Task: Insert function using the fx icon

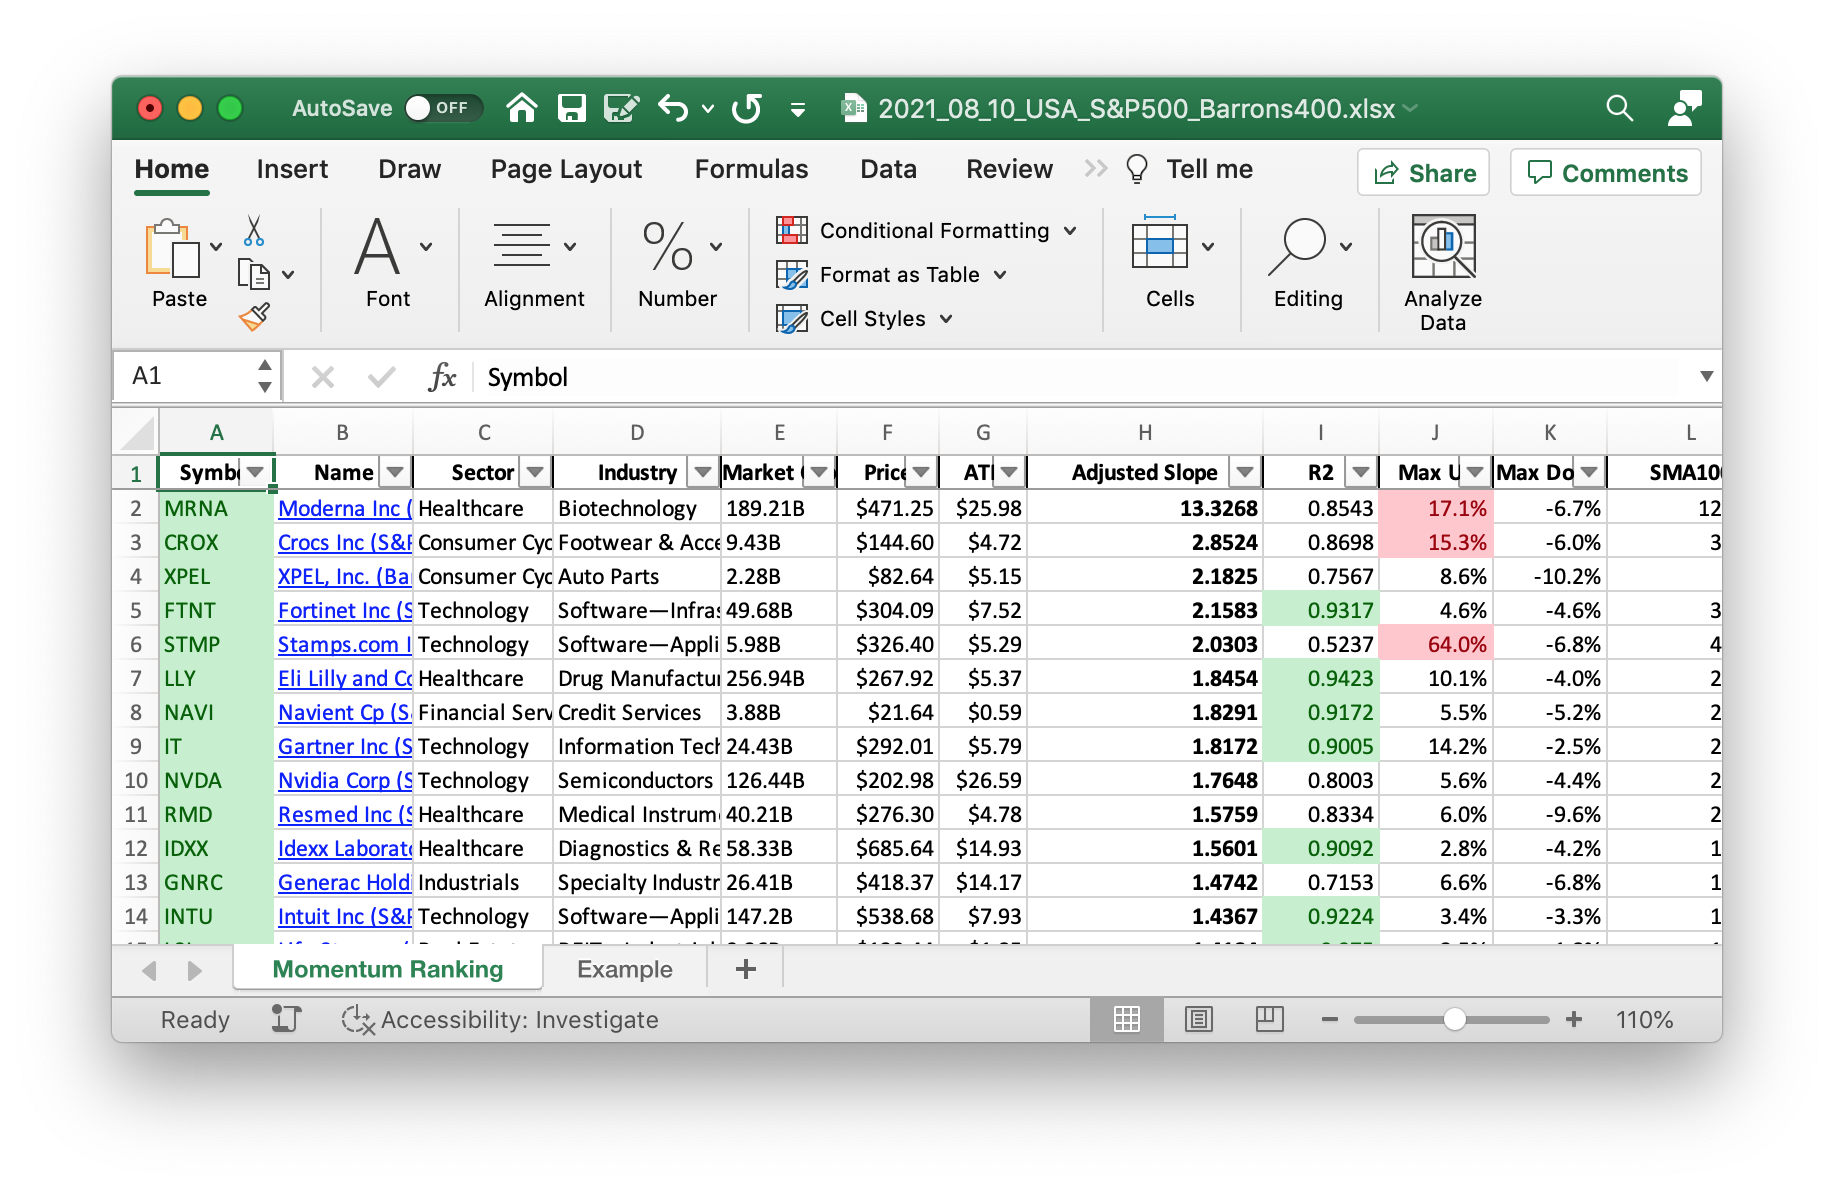Action: (441, 377)
